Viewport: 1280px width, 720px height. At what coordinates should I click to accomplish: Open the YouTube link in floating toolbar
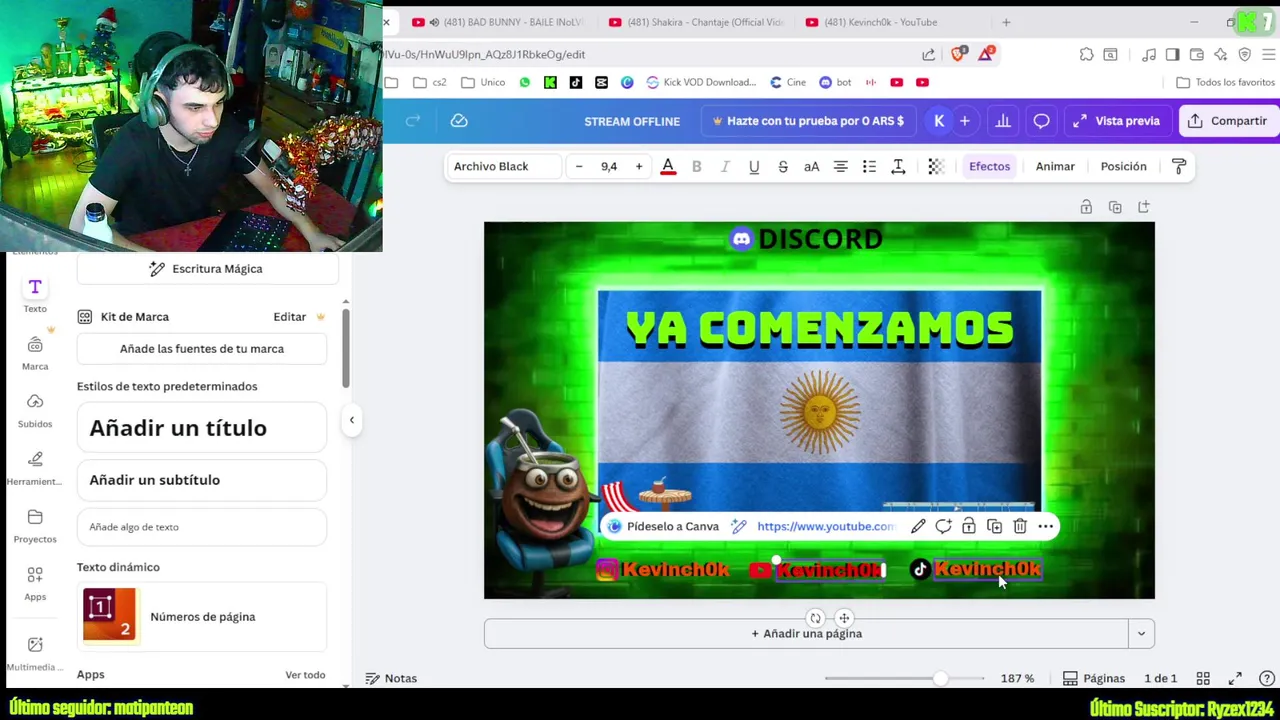825,526
